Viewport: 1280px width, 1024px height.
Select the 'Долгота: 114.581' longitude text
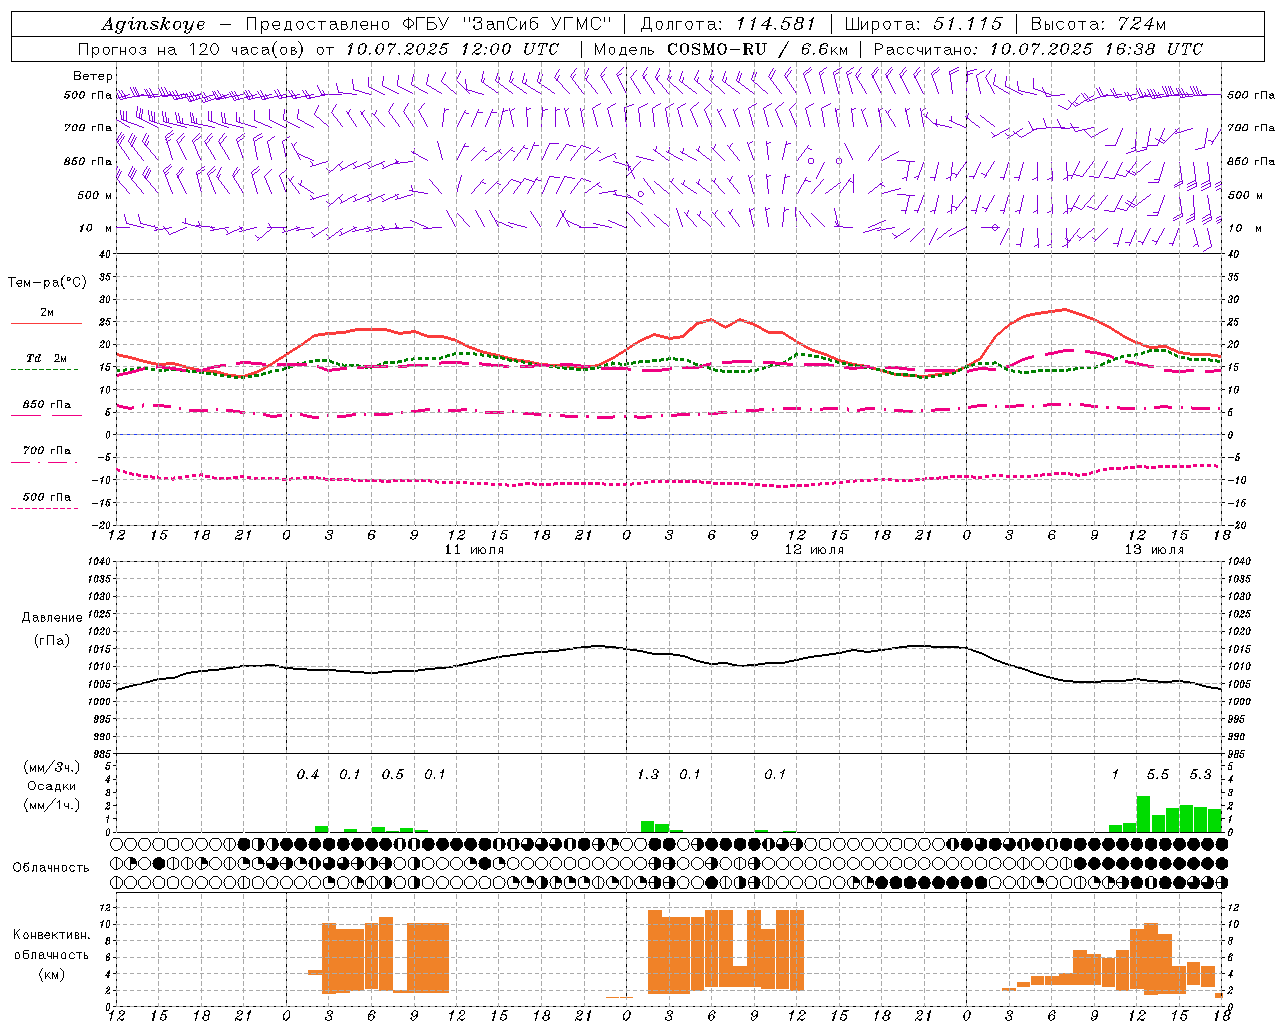coord(728,24)
